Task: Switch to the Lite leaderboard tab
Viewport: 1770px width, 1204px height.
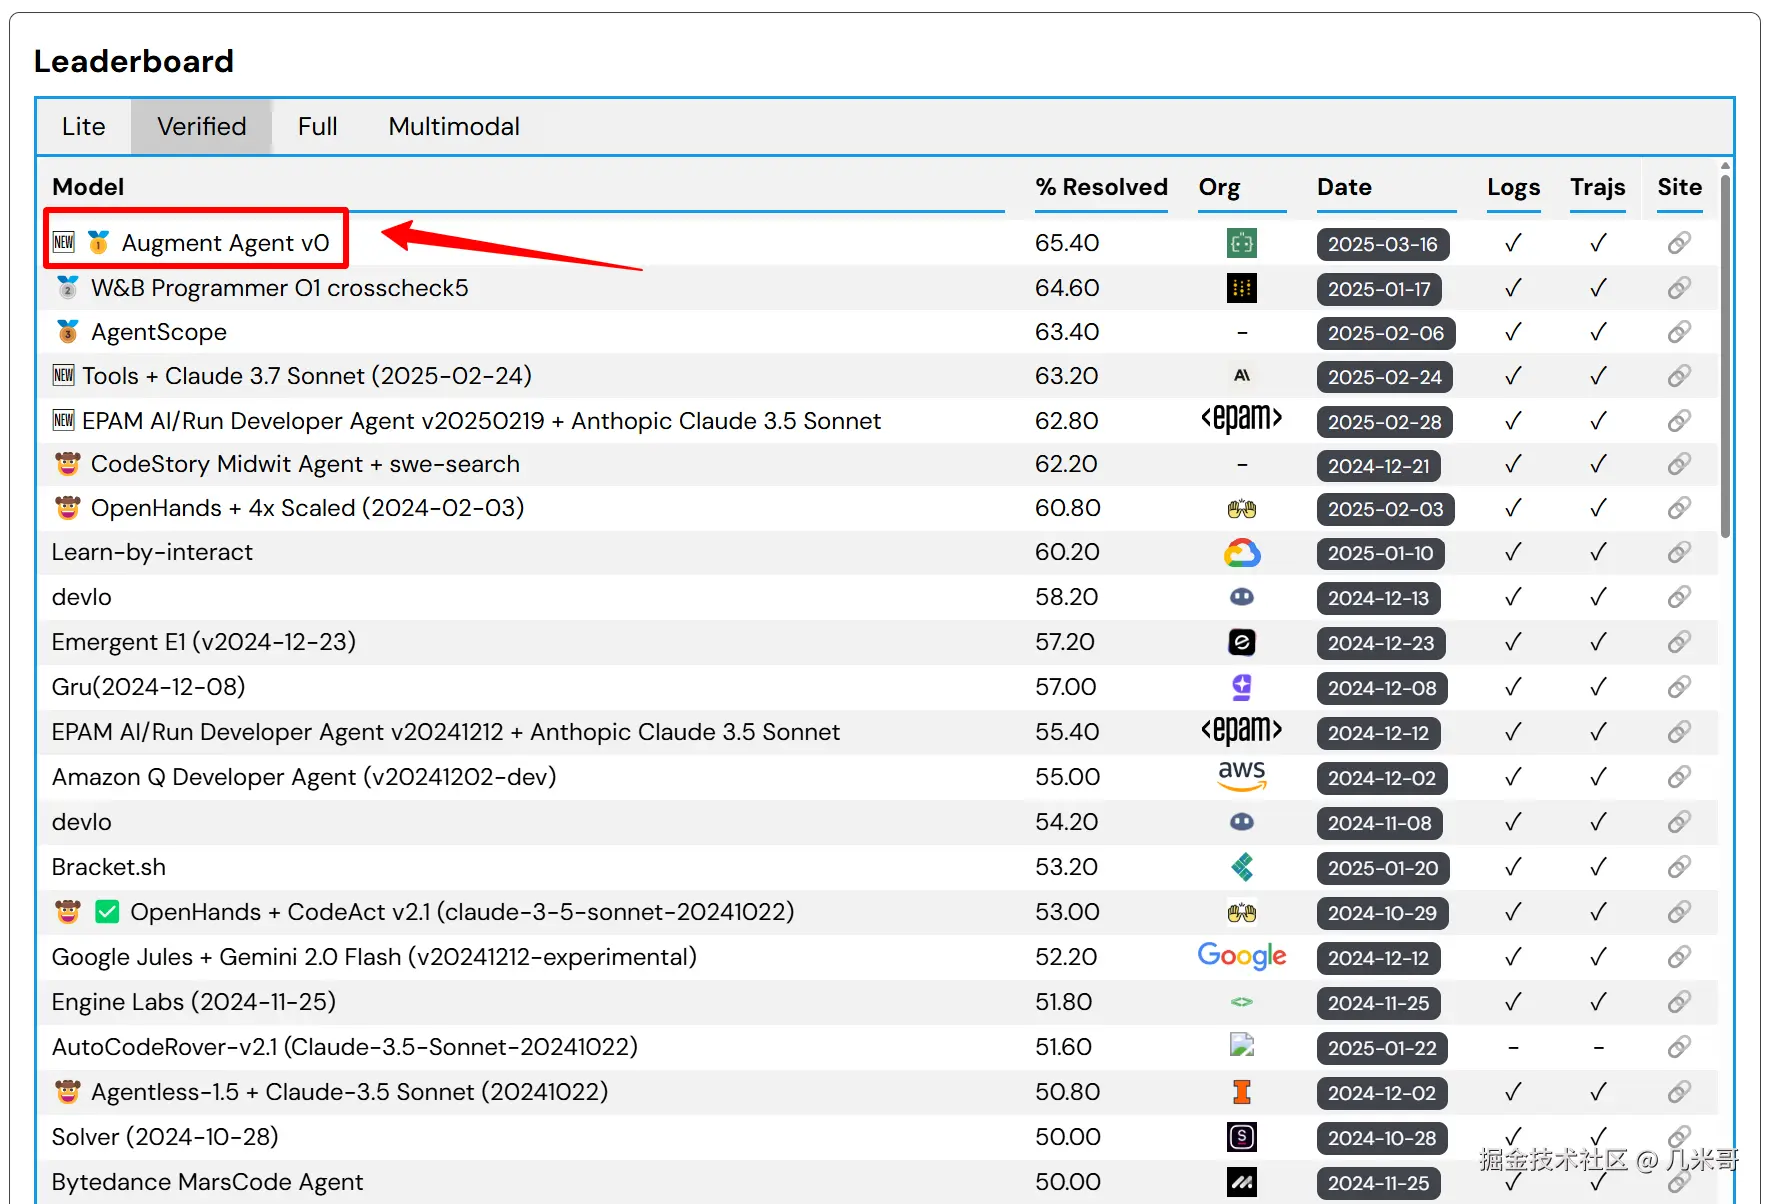Action: click(84, 127)
